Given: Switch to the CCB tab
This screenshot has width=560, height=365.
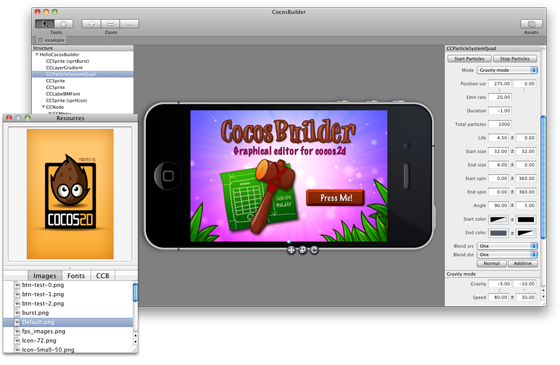Looking at the screenshot, I should click(102, 276).
